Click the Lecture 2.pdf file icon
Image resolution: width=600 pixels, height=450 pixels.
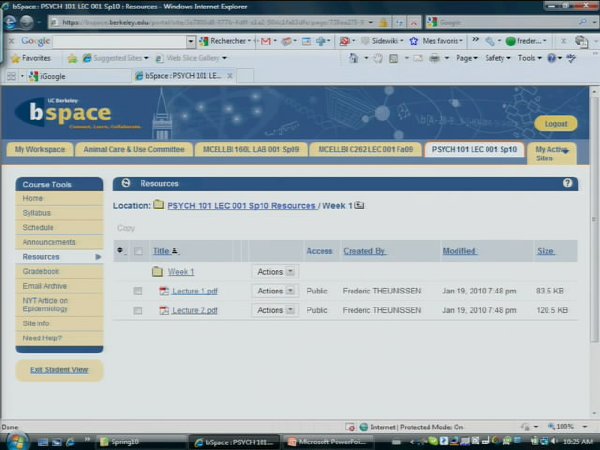[x=164, y=310]
